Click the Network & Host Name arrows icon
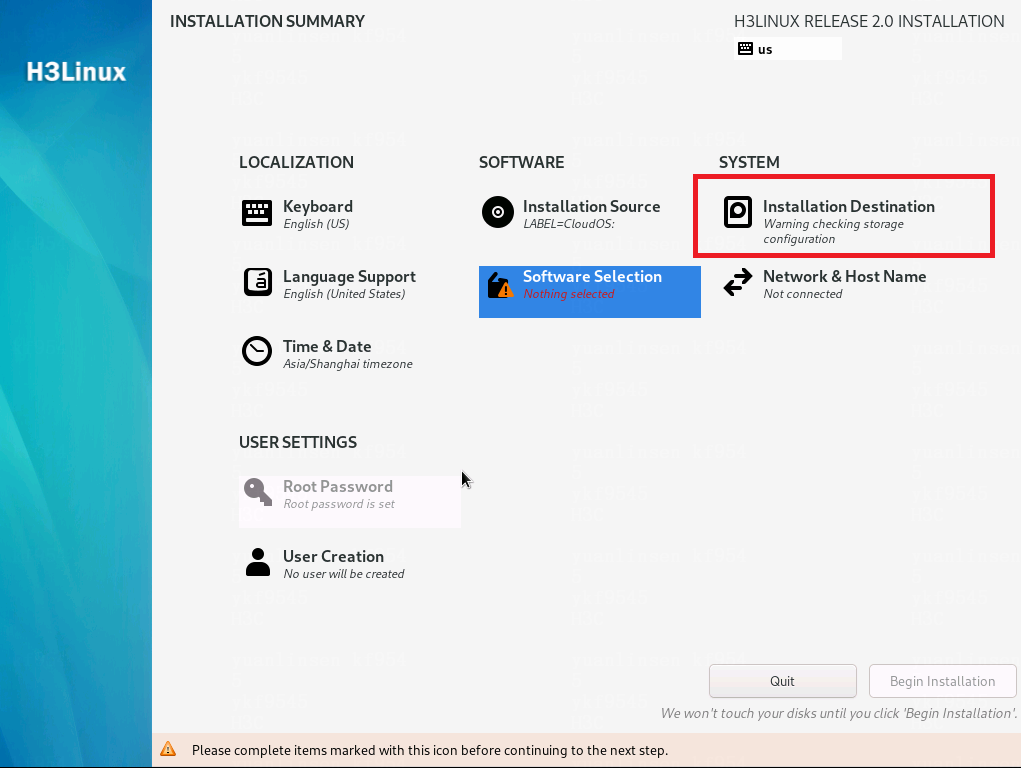The width and height of the screenshot is (1021, 768). click(x=738, y=283)
